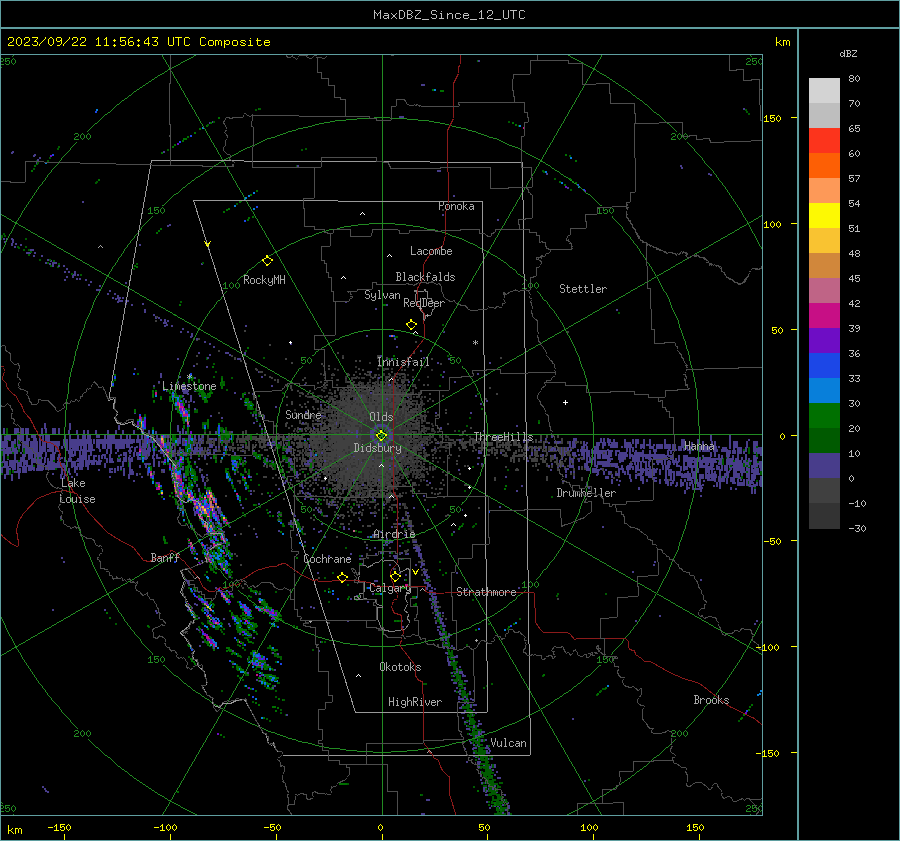Select the Lacombe label
900x841 pixels.
pyautogui.click(x=431, y=251)
